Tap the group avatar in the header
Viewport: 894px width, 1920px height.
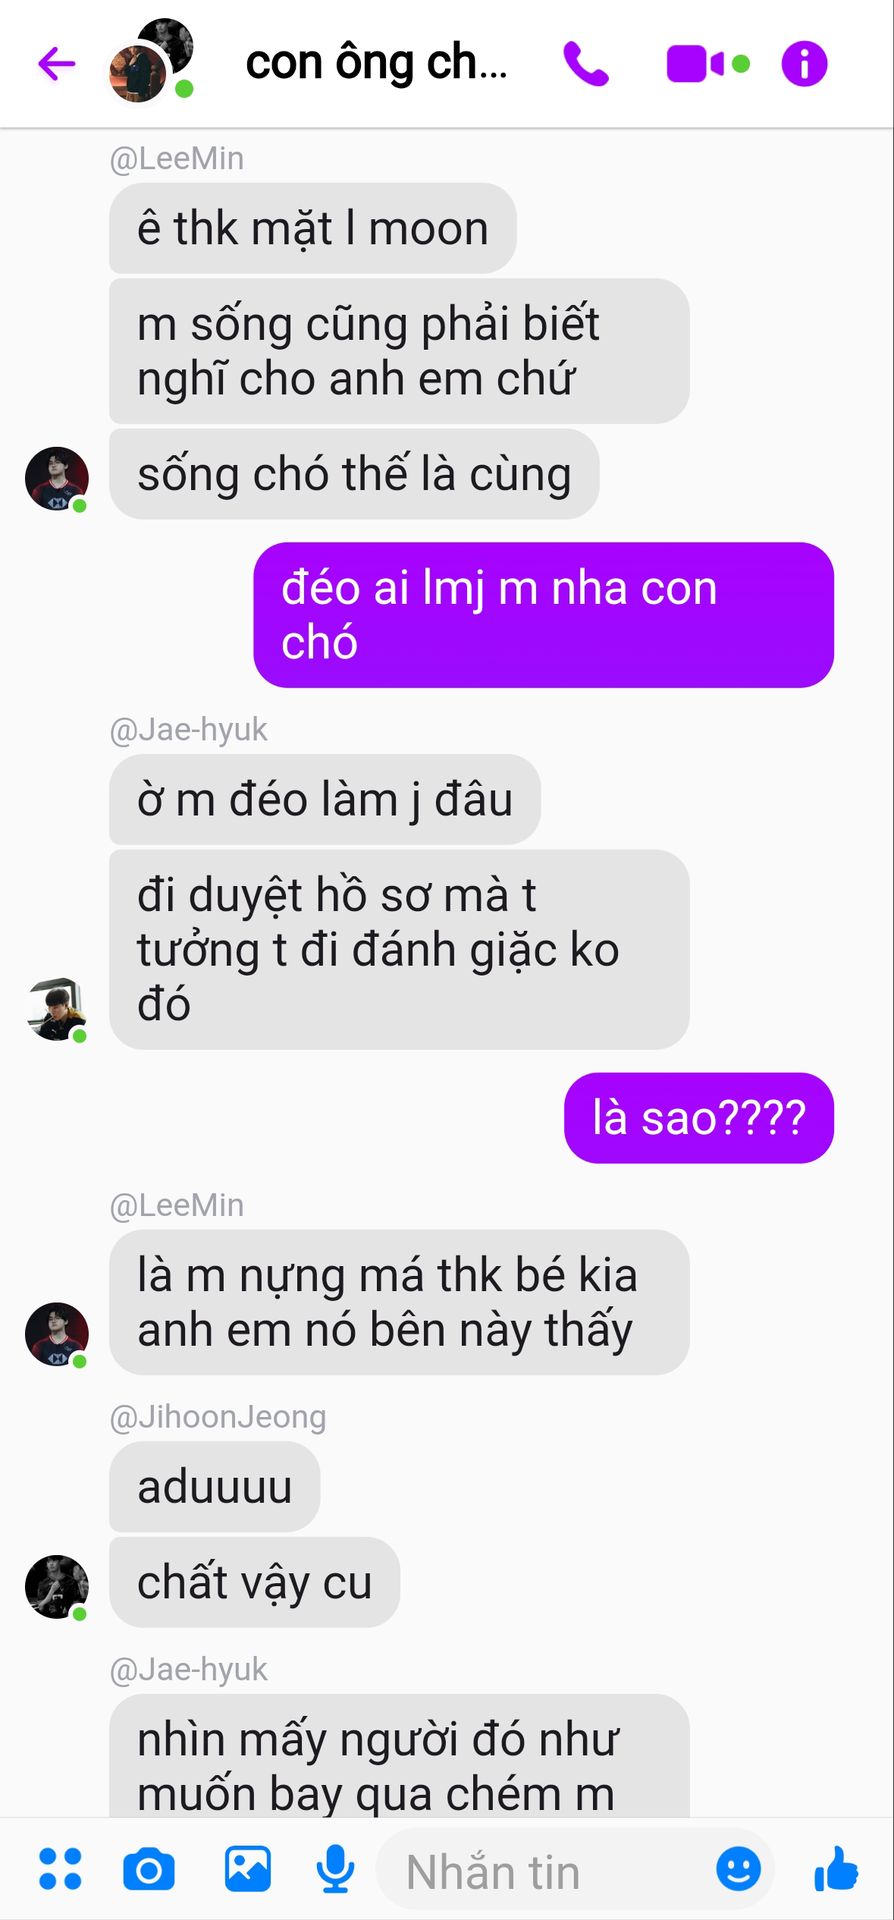[x=151, y=61]
